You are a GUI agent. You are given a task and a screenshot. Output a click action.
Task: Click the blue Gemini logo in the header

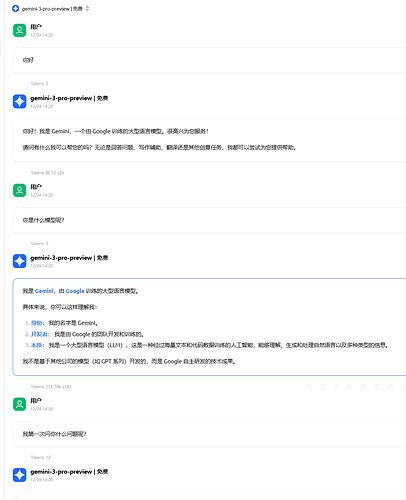click(15, 9)
